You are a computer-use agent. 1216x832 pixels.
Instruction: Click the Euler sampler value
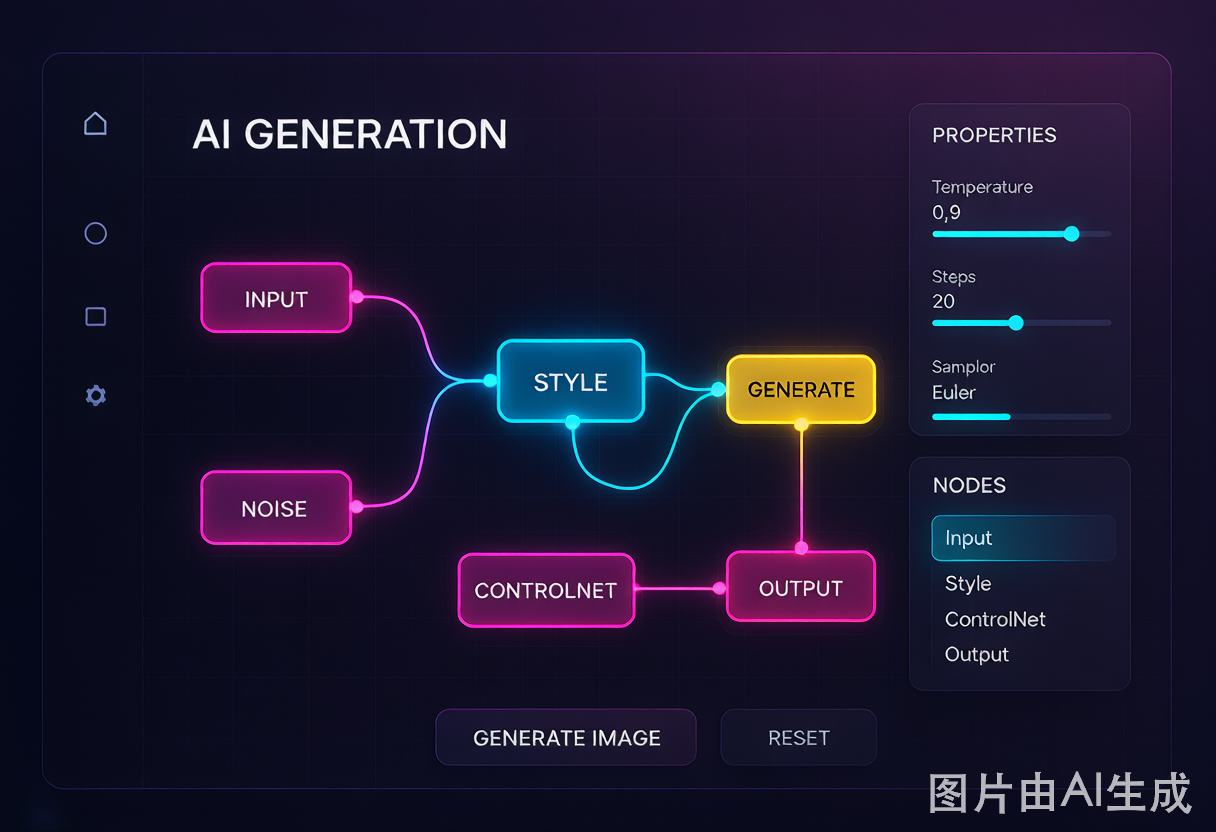pos(954,392)
